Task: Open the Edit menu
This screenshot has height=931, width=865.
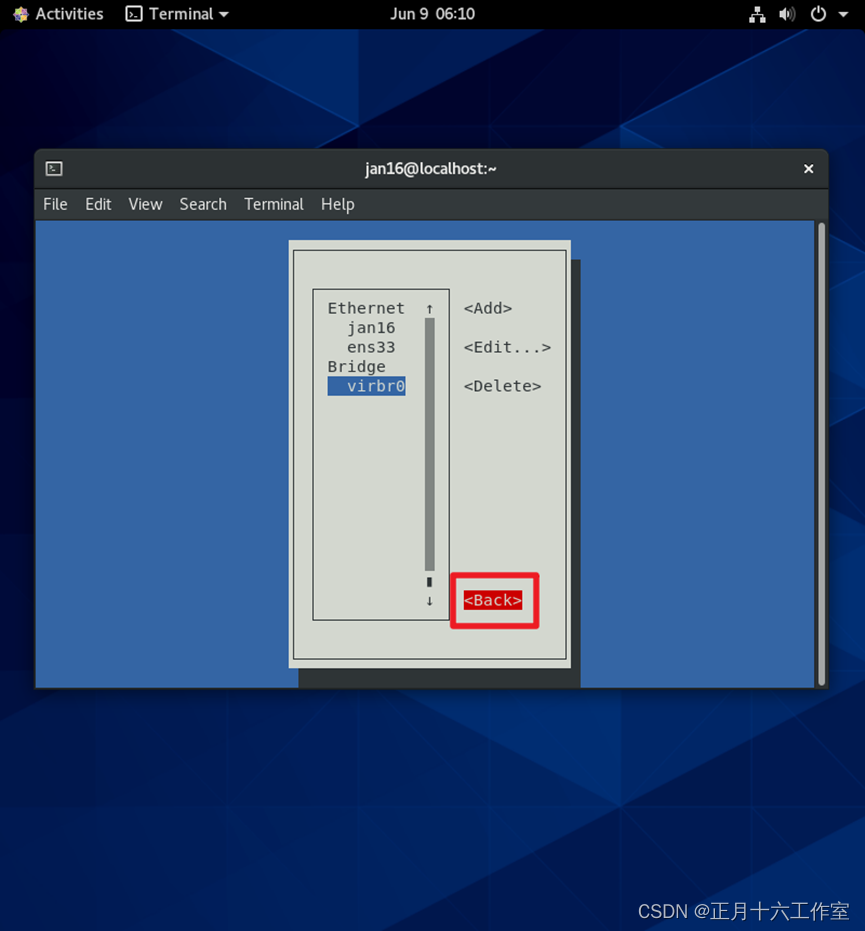Action: [98, 204]
